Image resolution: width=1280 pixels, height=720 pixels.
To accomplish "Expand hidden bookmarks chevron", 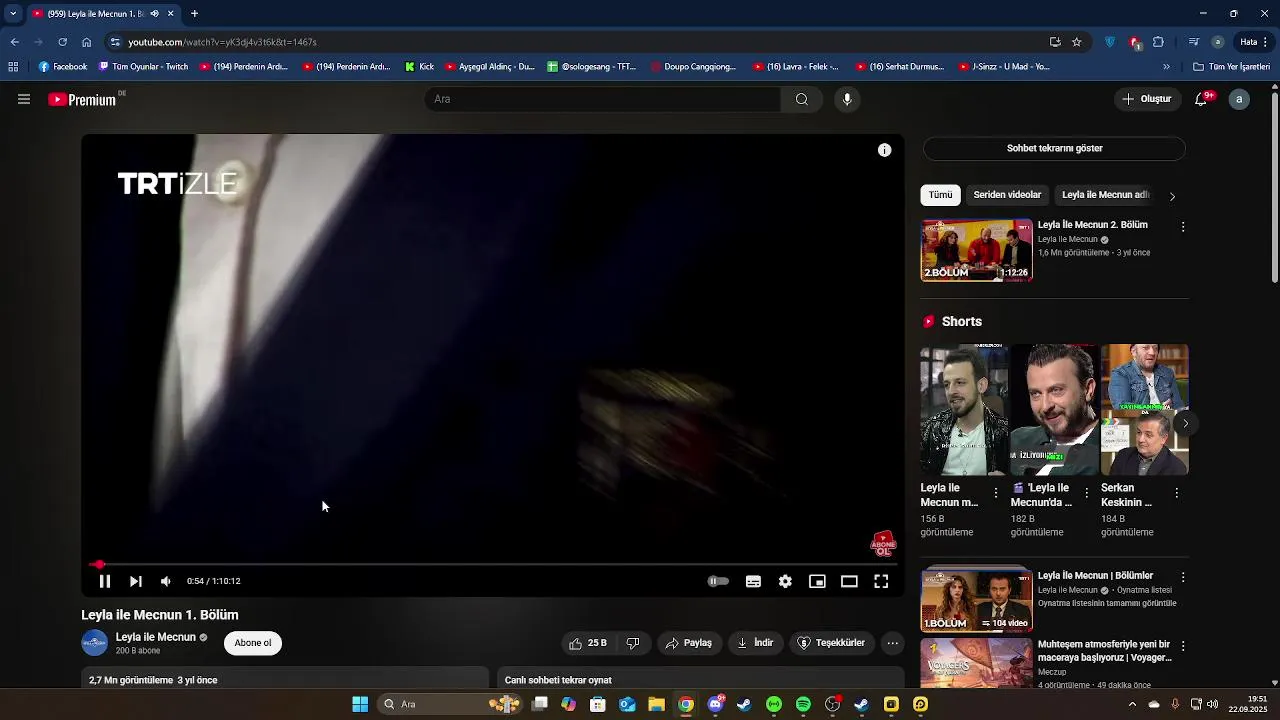I will (1166, 67).
